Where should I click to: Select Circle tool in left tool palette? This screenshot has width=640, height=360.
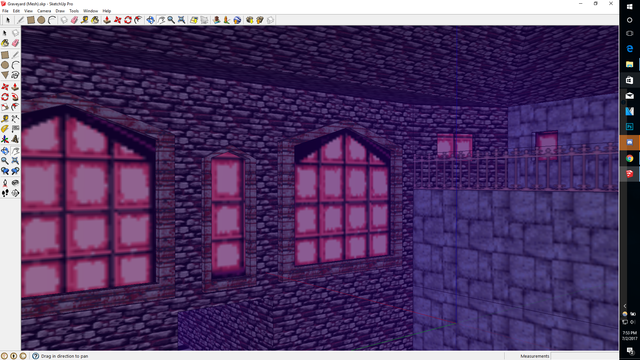point(5,65)
